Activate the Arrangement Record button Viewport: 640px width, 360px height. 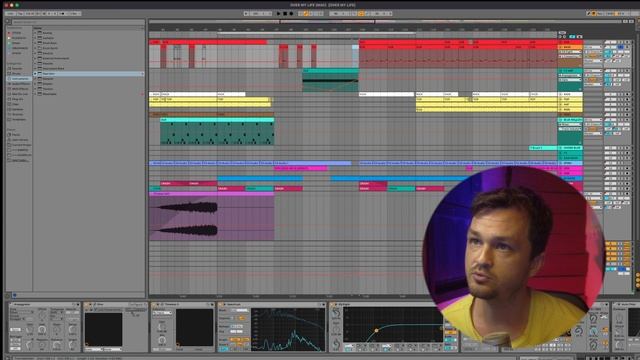(x=291, y=13)
